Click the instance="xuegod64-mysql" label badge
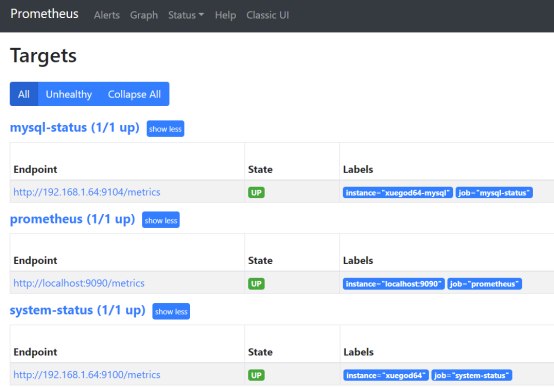 coord(397,192)
